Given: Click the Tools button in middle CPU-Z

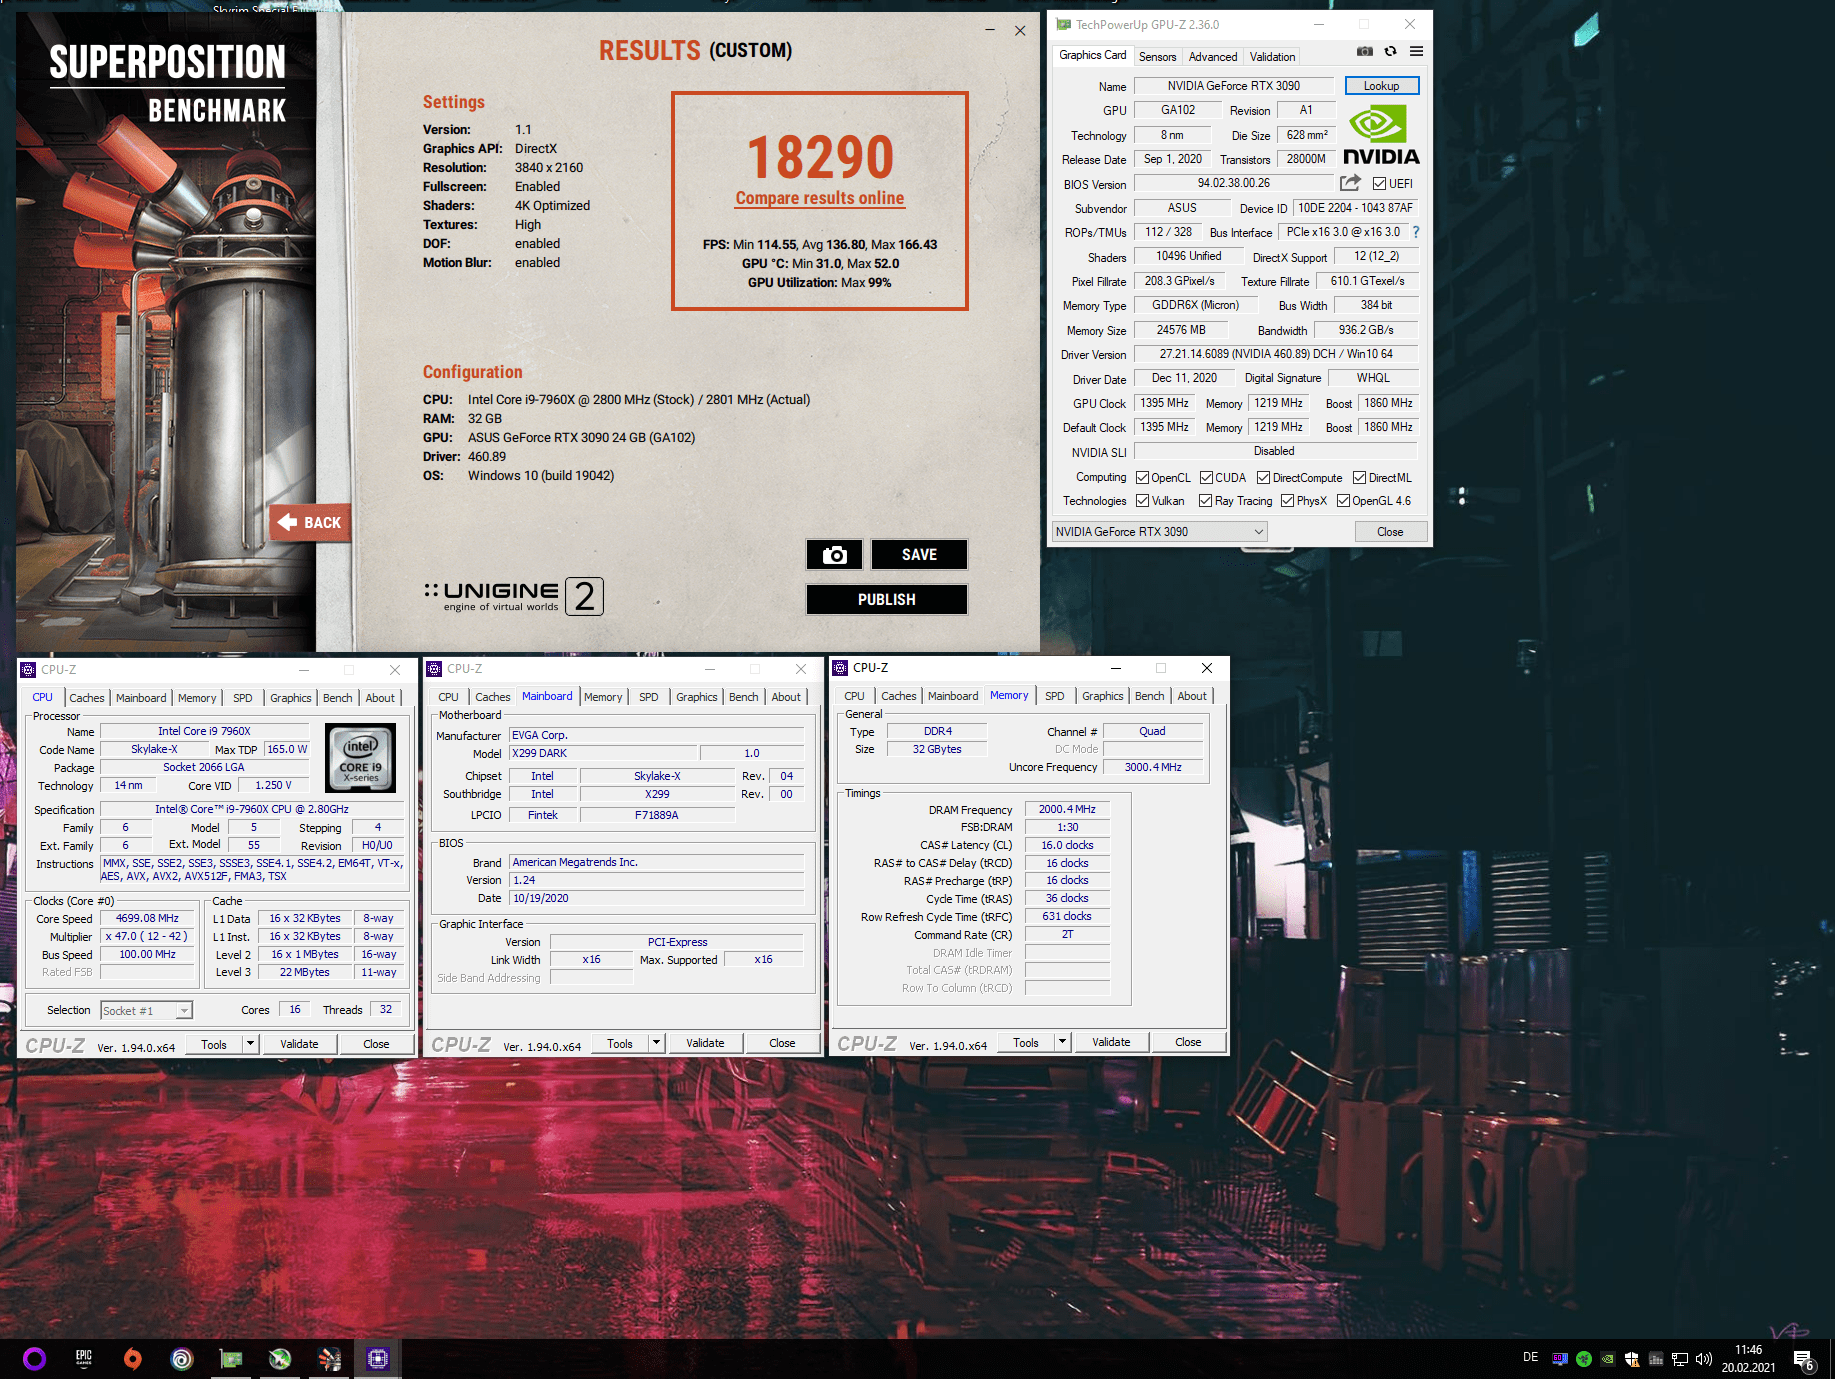Looking at the screenshot, I should point(620,1043).
